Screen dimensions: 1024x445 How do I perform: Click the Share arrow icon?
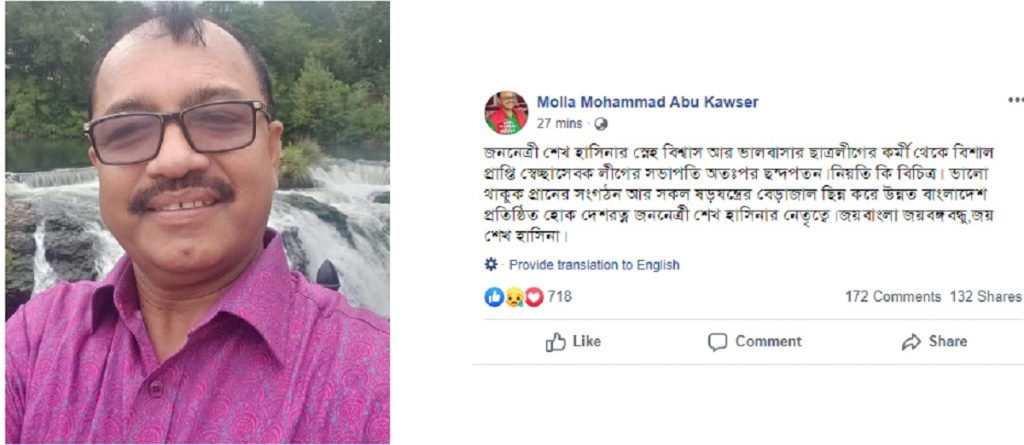[x=910, y=342]
